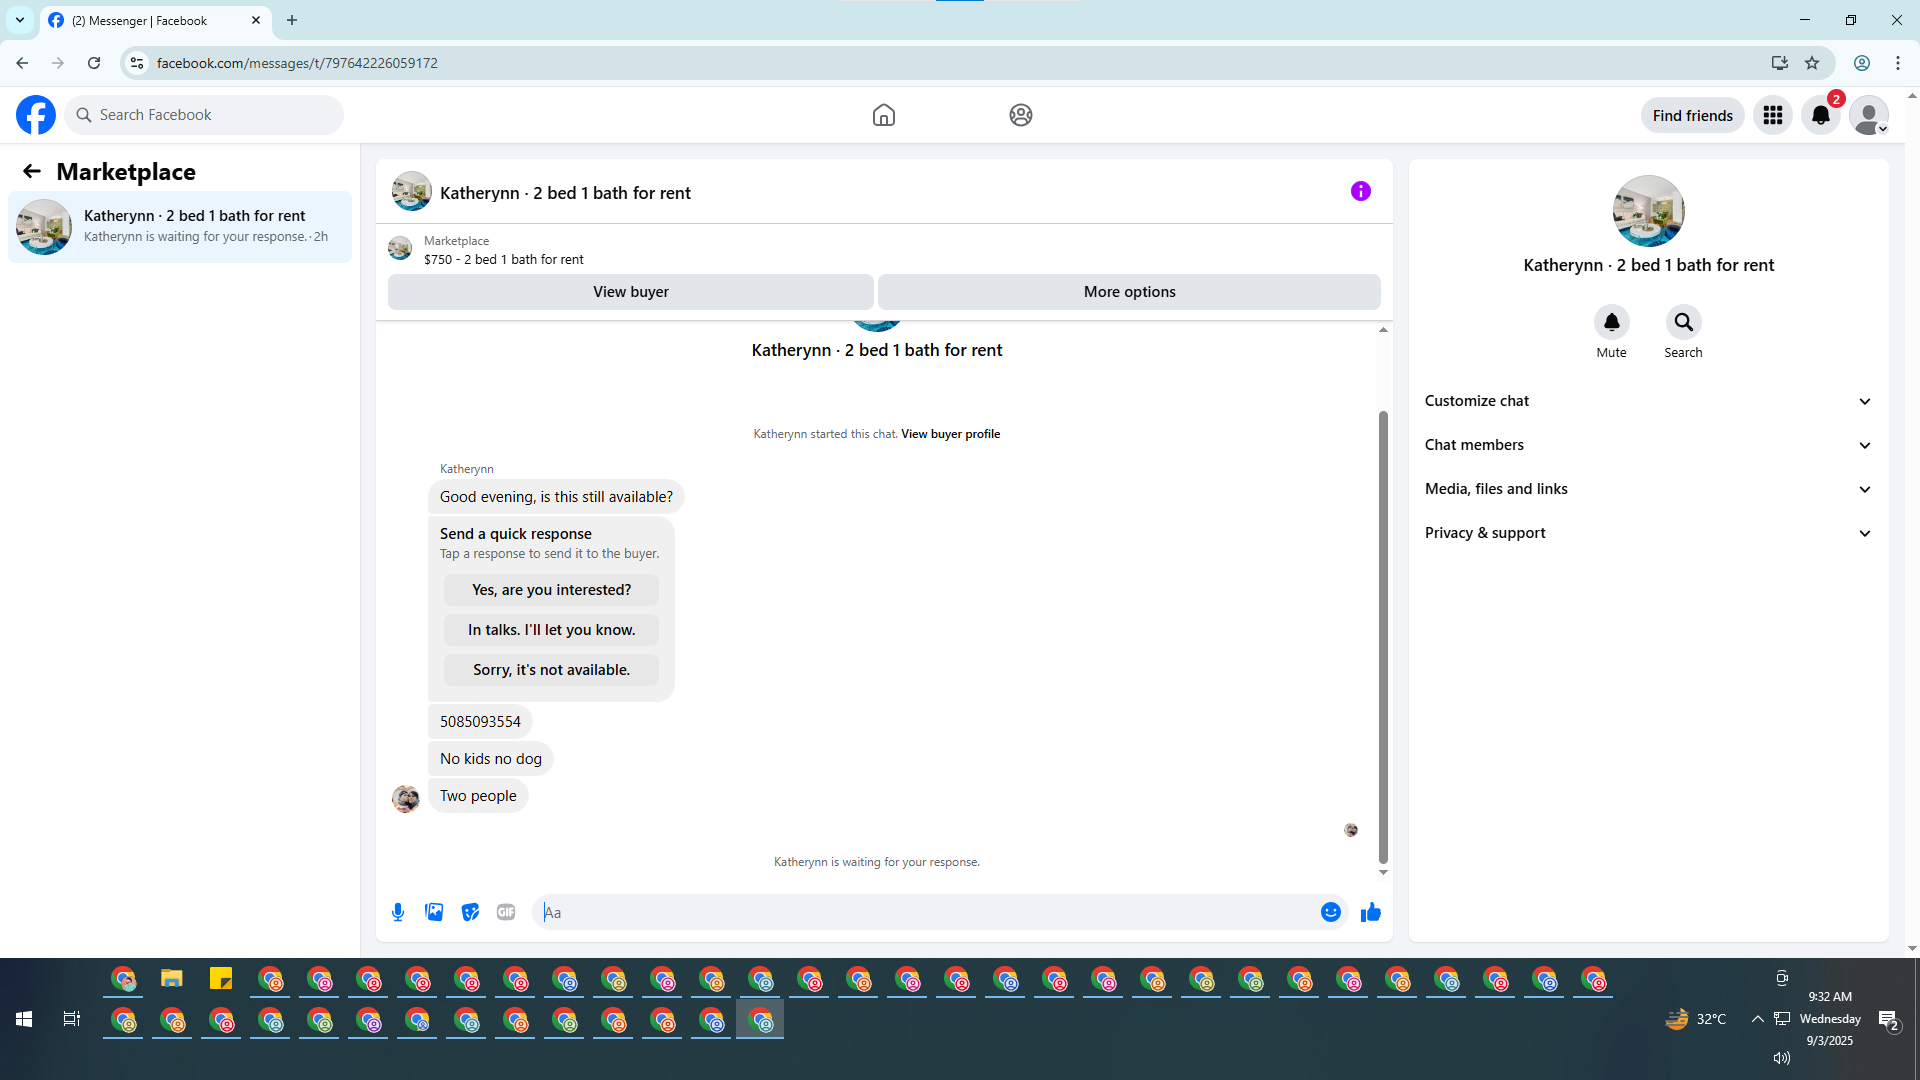Open the Facebook menu grid icon
1920x1080 pixels.
[1773, 115]
